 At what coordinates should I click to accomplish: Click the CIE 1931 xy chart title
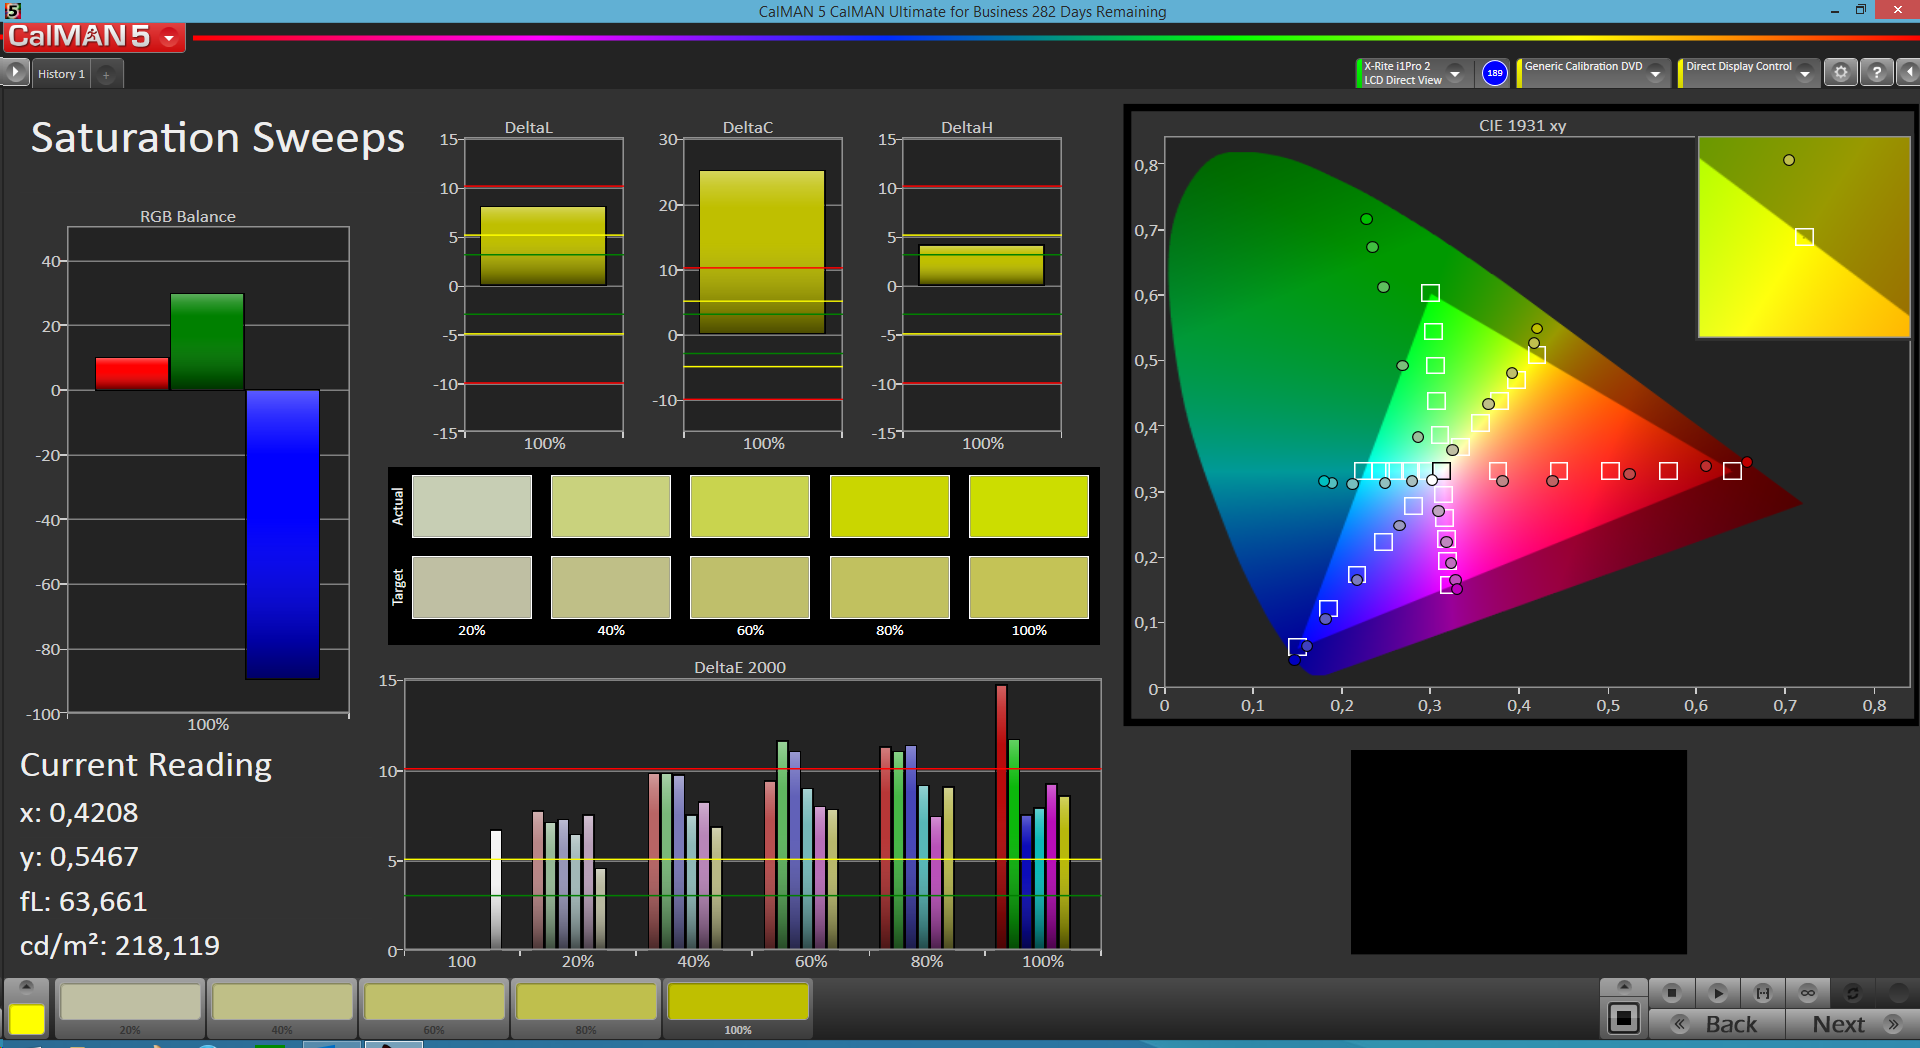click(1522, 126)
